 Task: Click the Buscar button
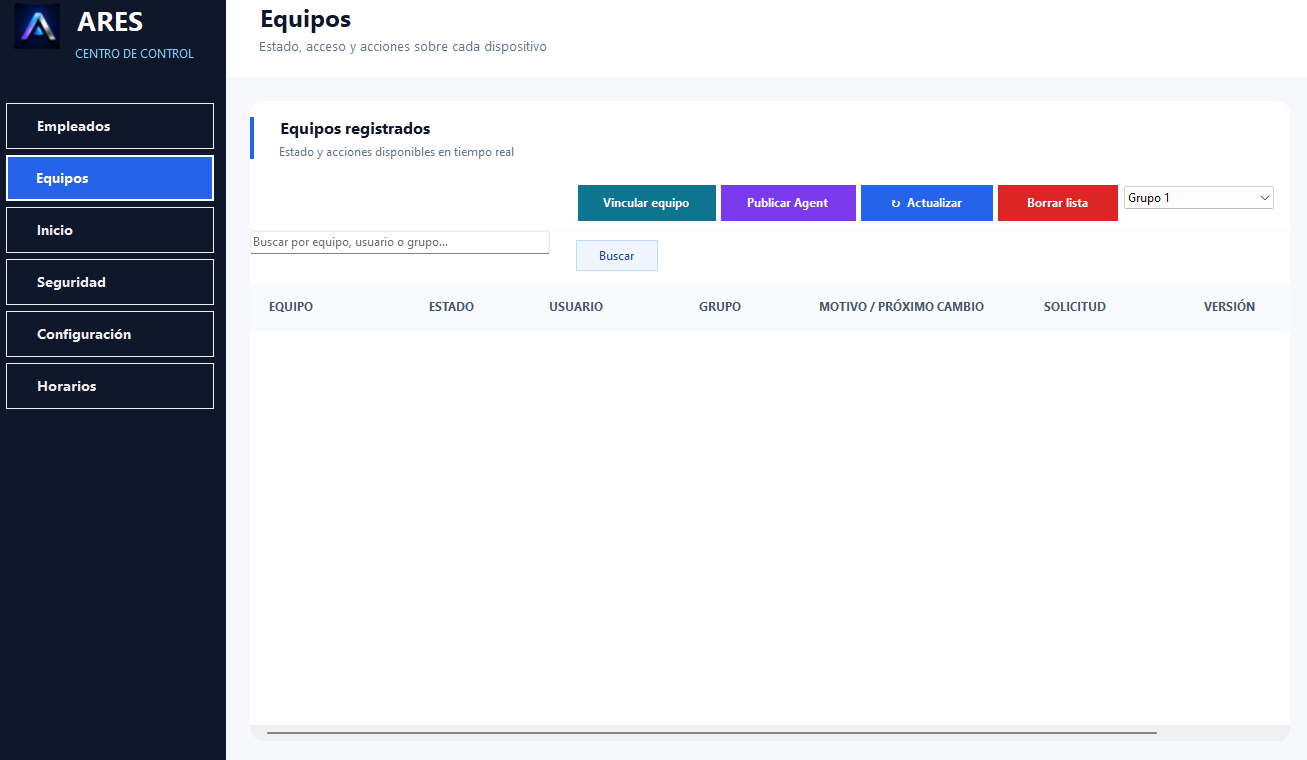(617, 256)
